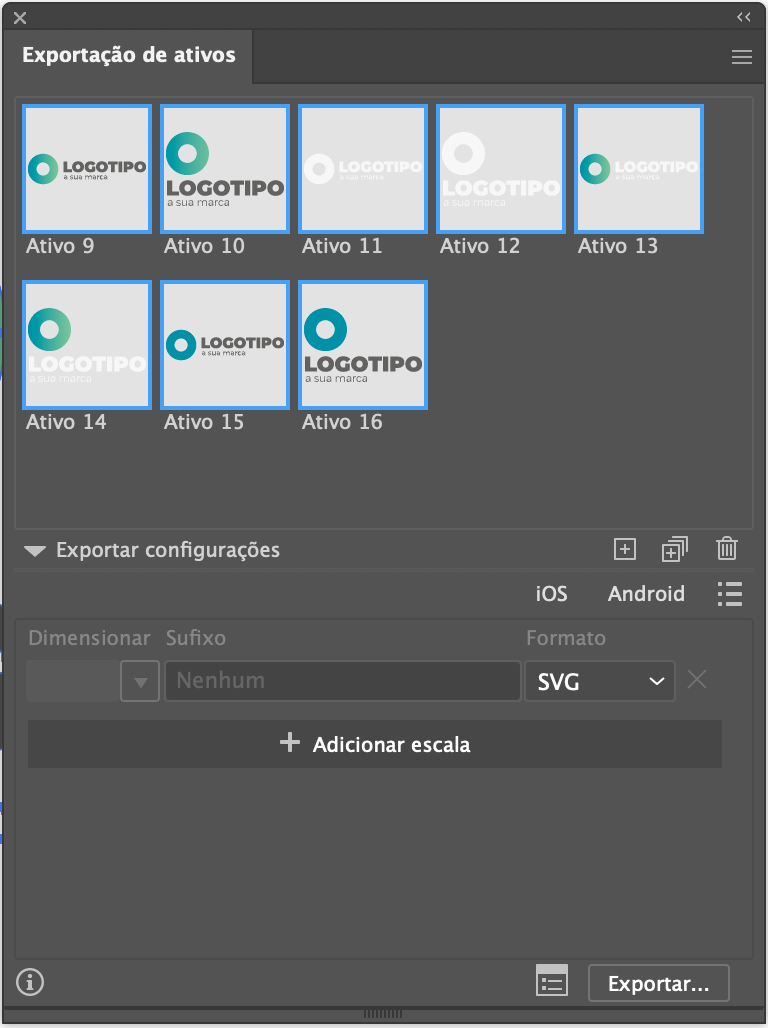Select the Ativo 16 thumbnail
The width and height of the screenshot is (768, 1028).
pos(363,345)
